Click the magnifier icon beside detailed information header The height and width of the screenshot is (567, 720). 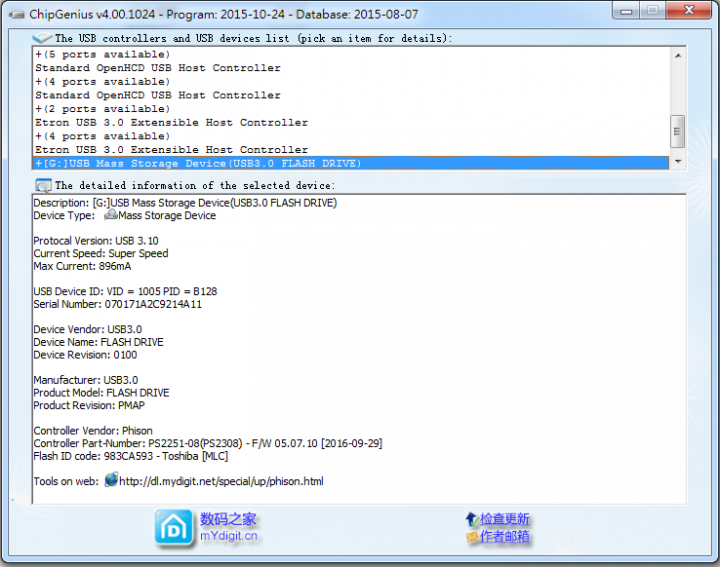43,185
